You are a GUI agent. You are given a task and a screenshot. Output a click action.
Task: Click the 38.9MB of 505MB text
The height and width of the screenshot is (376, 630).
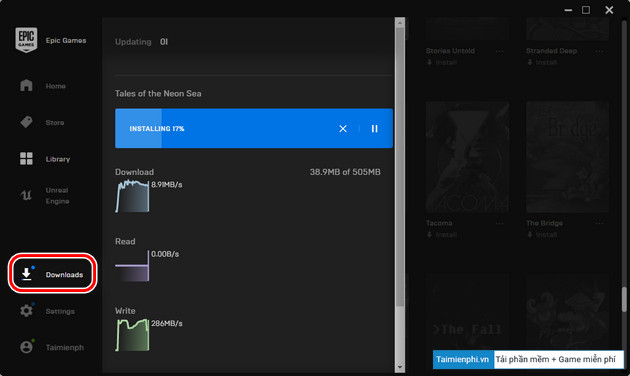[x=345, y=172]
